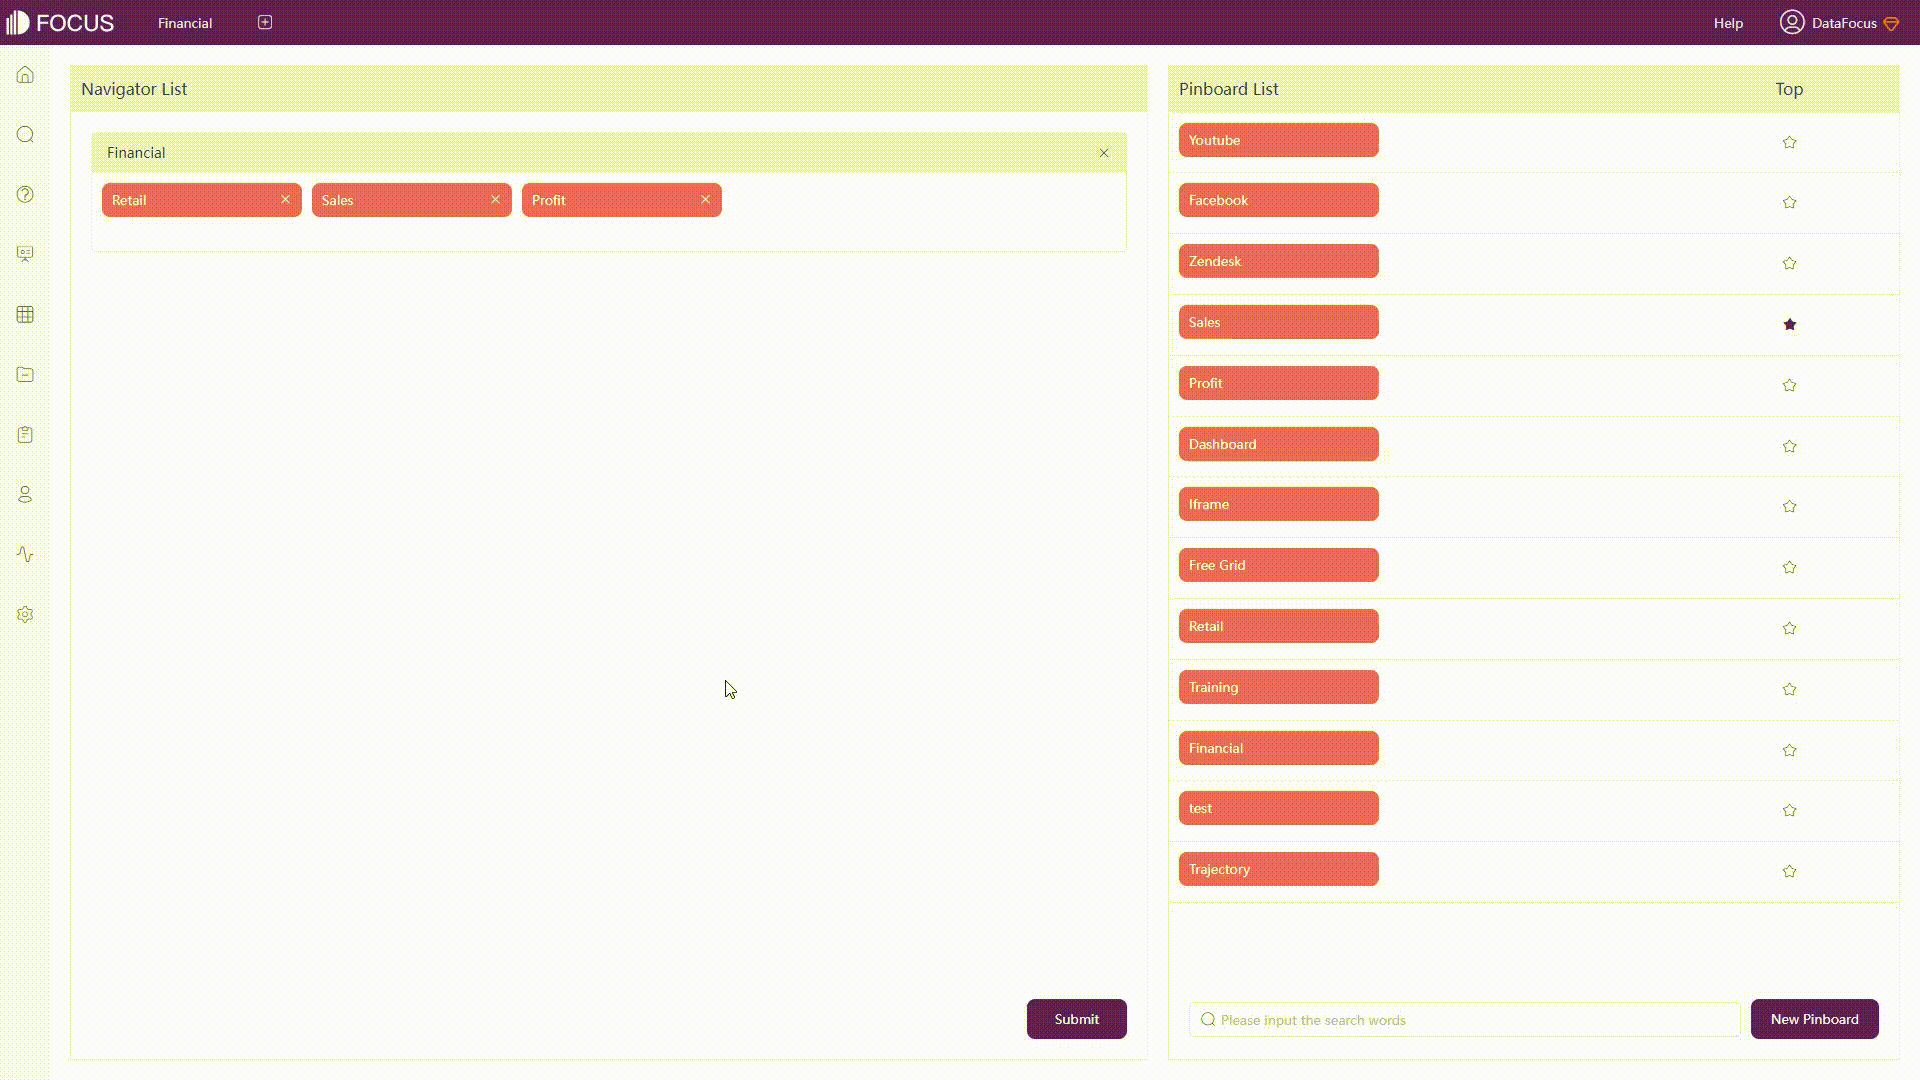This screenshot has width=1920, height=1080.
Task: Toggle favorite star for Profit pinboard
Action: tap(1789, 384)
